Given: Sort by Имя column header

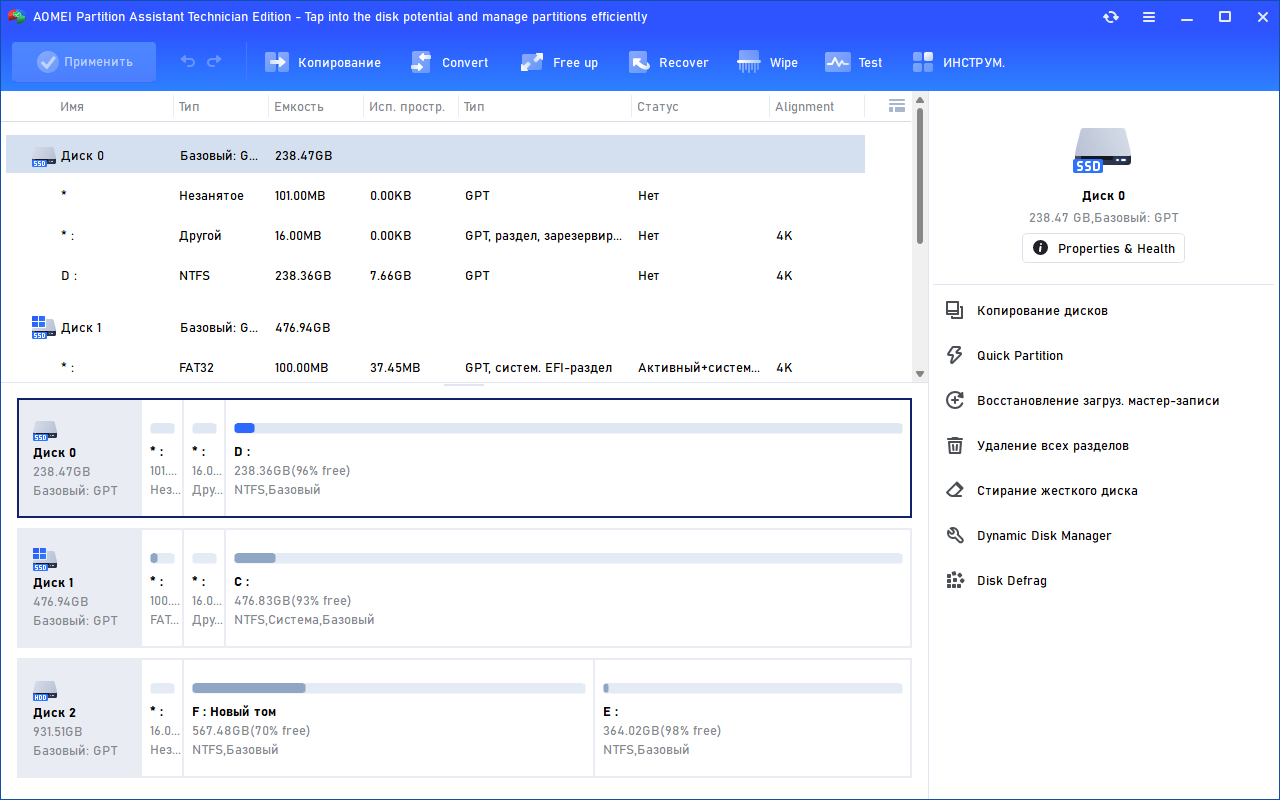Looking at the screenshot, I should click(x=72, y=107).
